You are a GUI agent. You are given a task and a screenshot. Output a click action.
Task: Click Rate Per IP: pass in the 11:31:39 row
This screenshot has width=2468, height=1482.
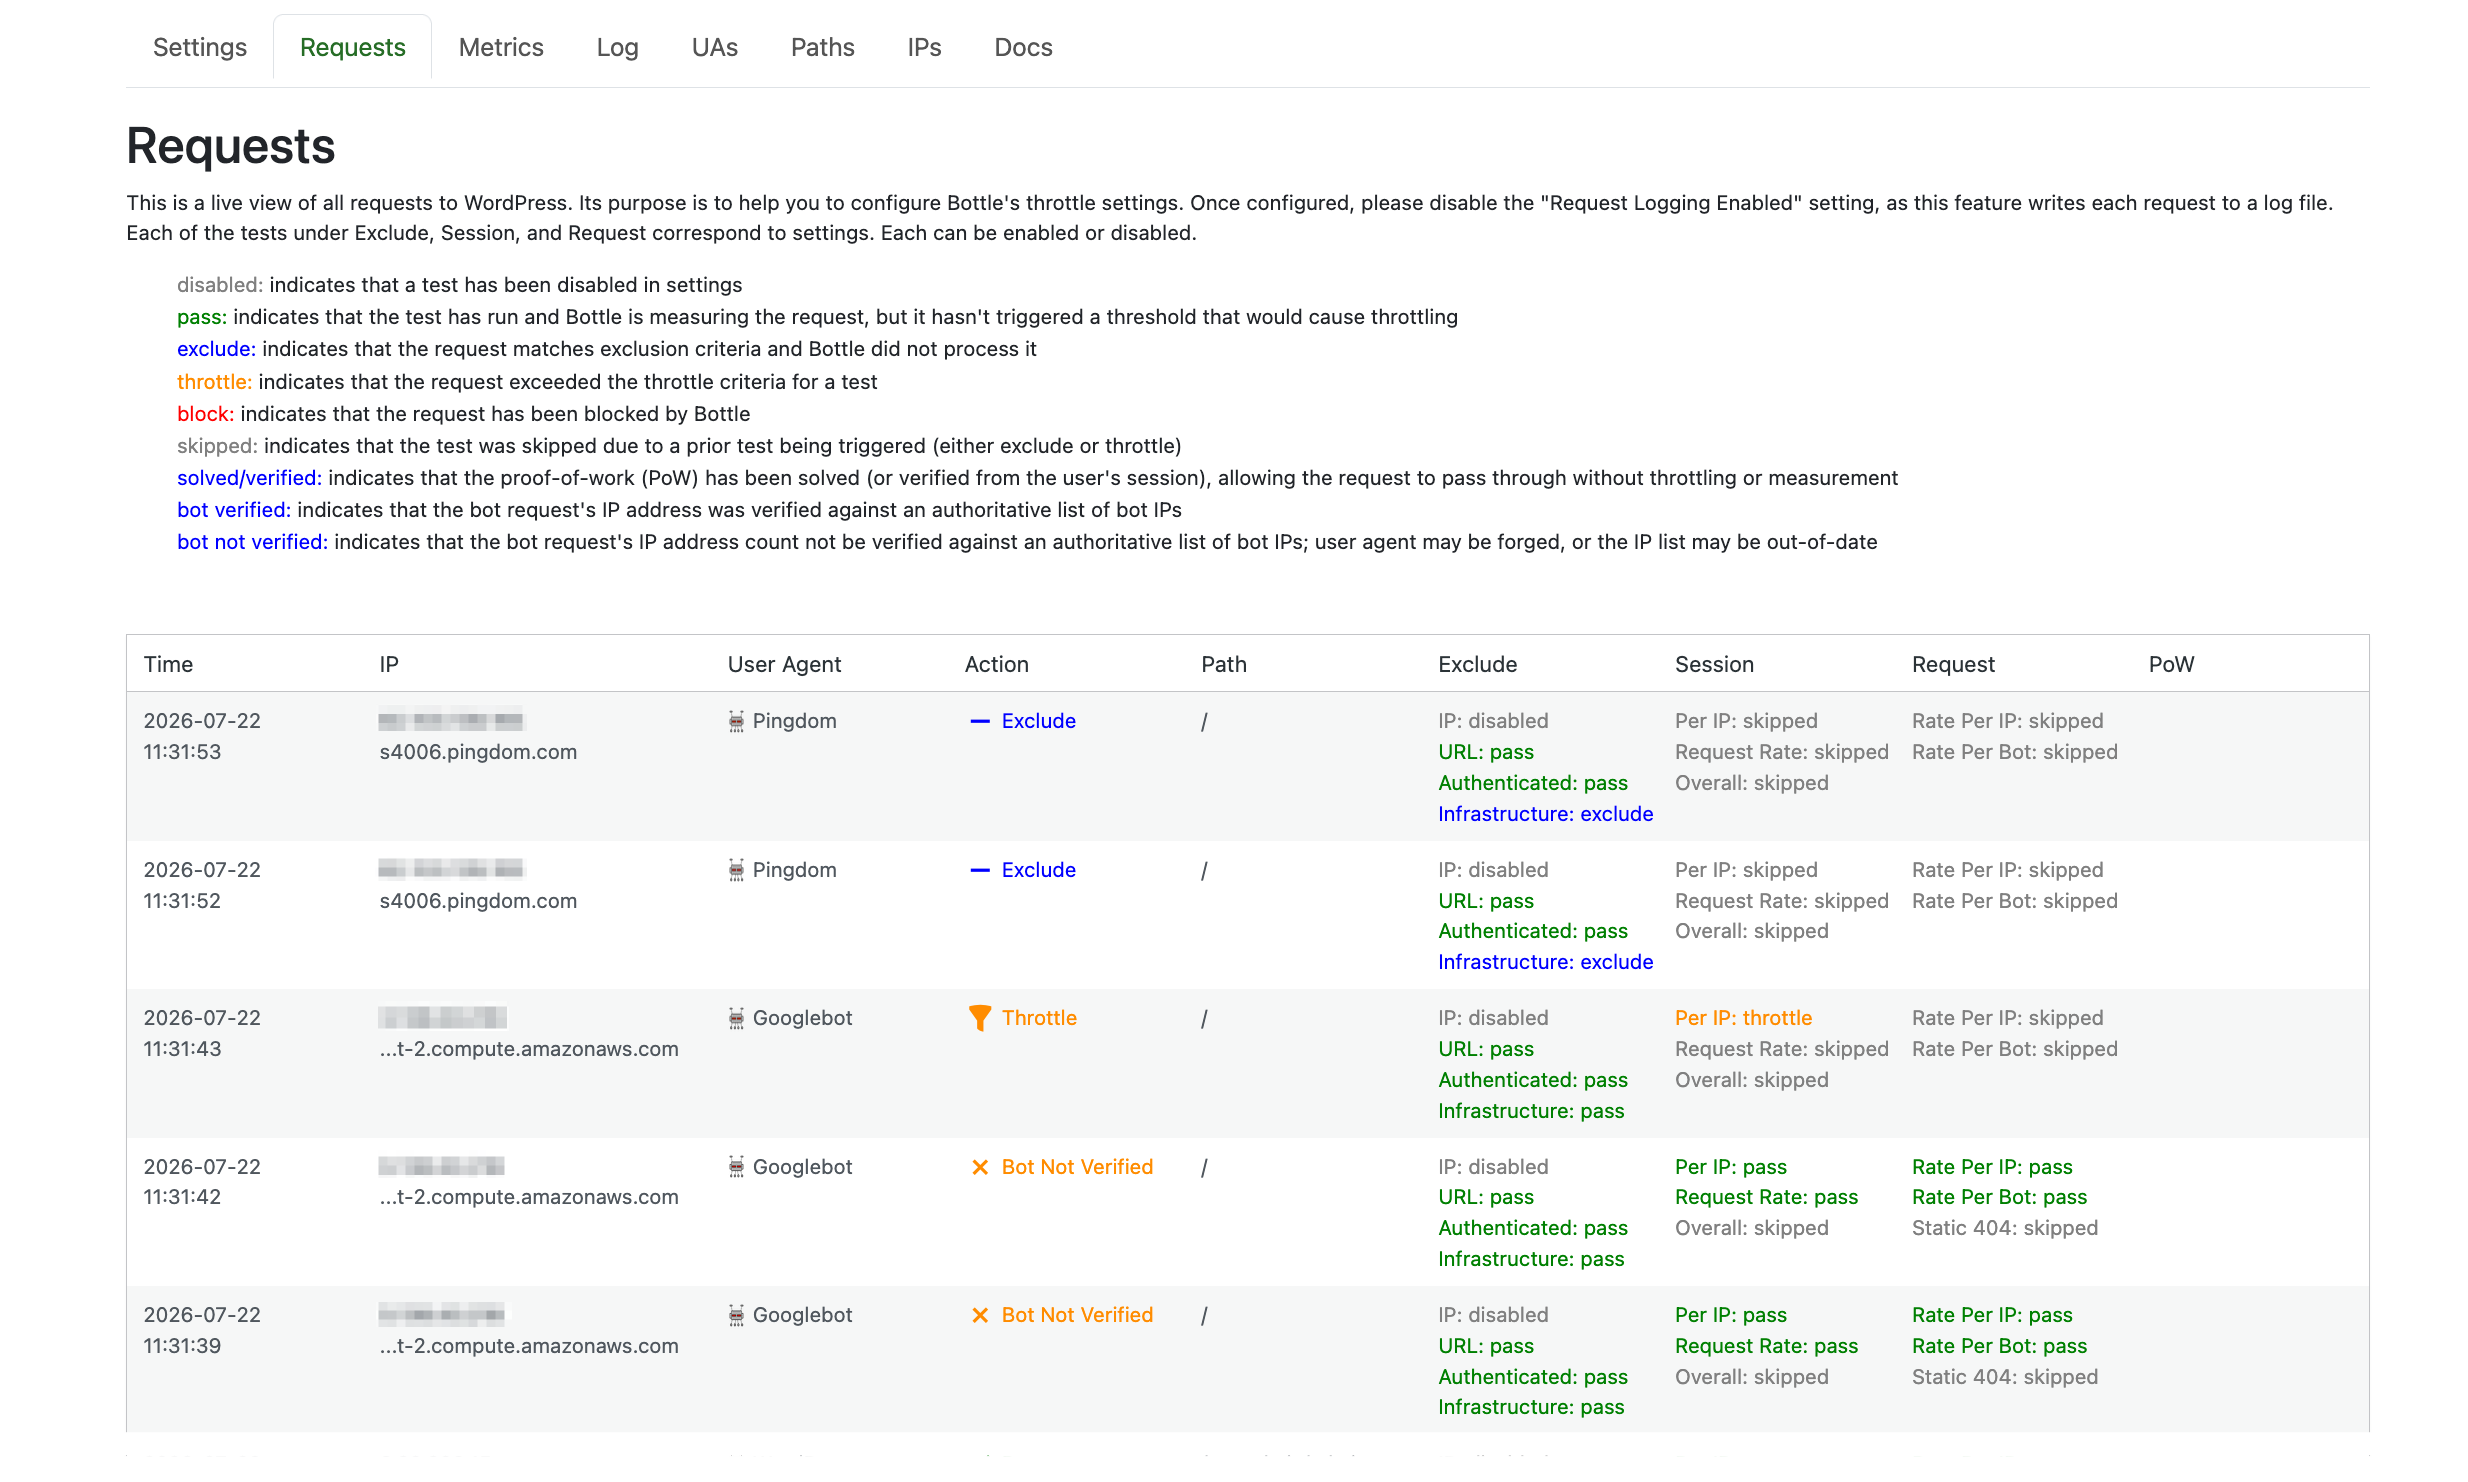point(1992,1315)
